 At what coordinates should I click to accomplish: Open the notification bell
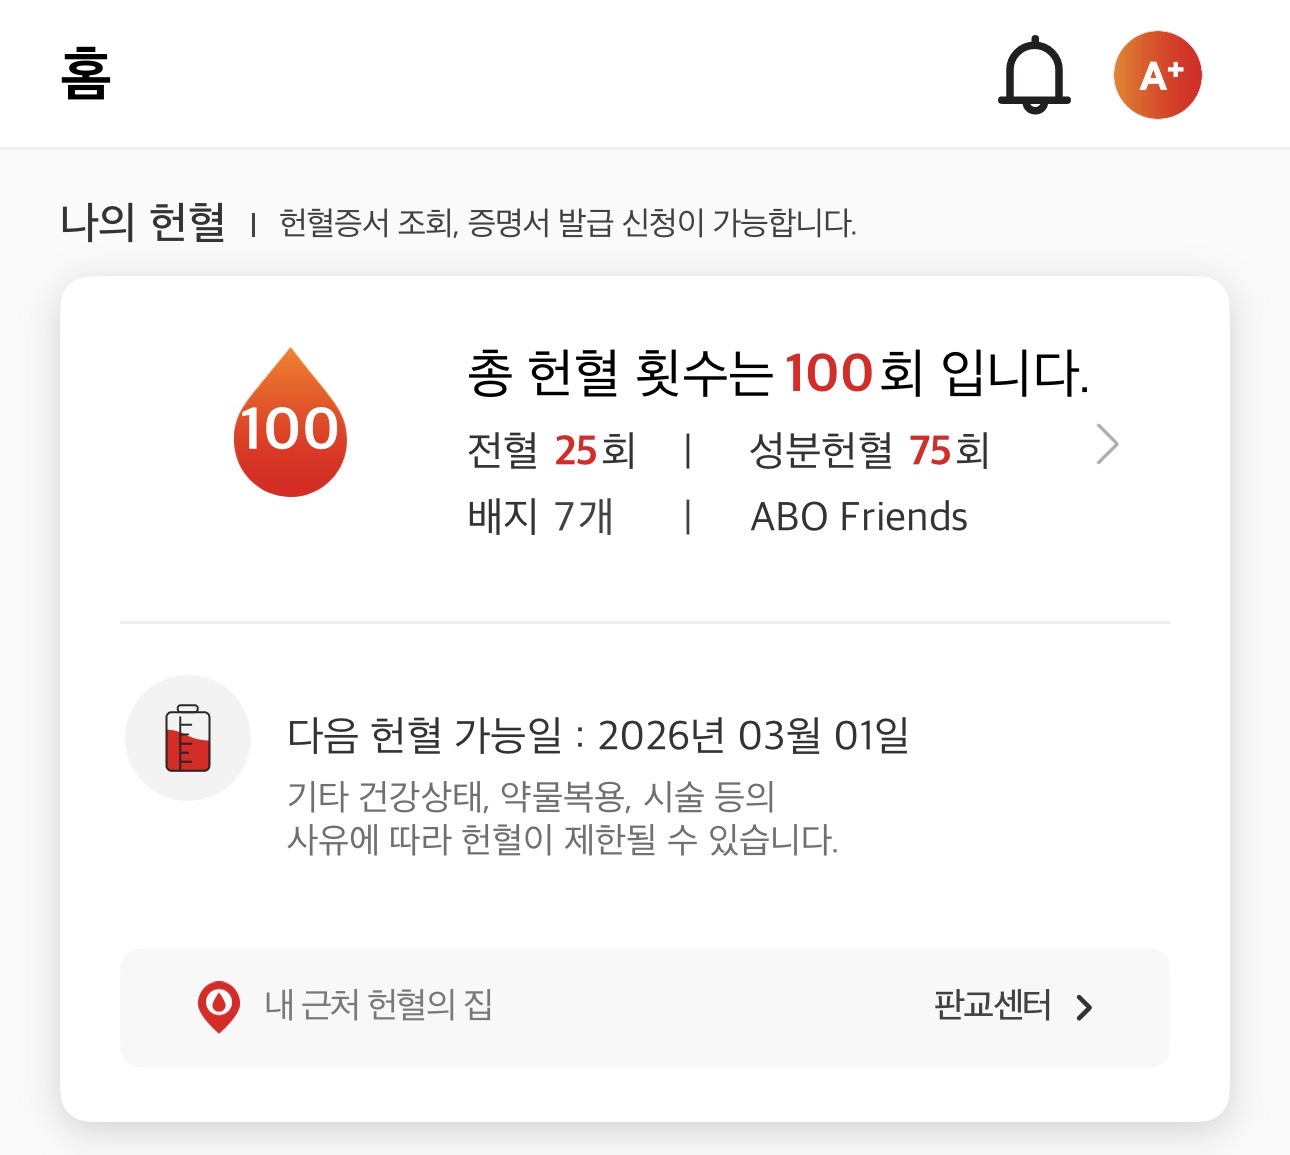[x=1034, y=75]
